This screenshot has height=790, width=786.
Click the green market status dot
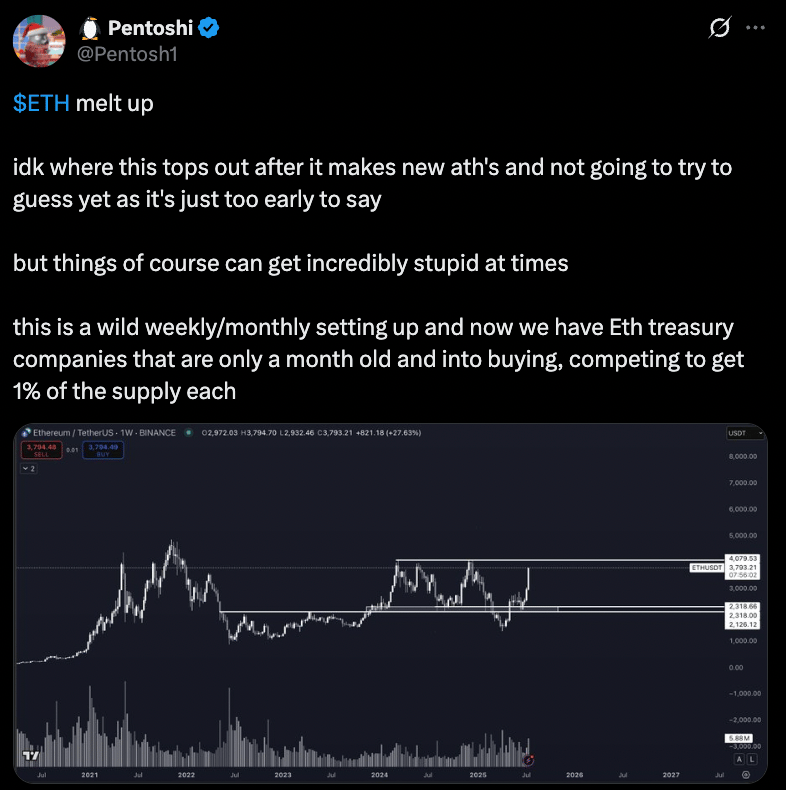point(188,432)
